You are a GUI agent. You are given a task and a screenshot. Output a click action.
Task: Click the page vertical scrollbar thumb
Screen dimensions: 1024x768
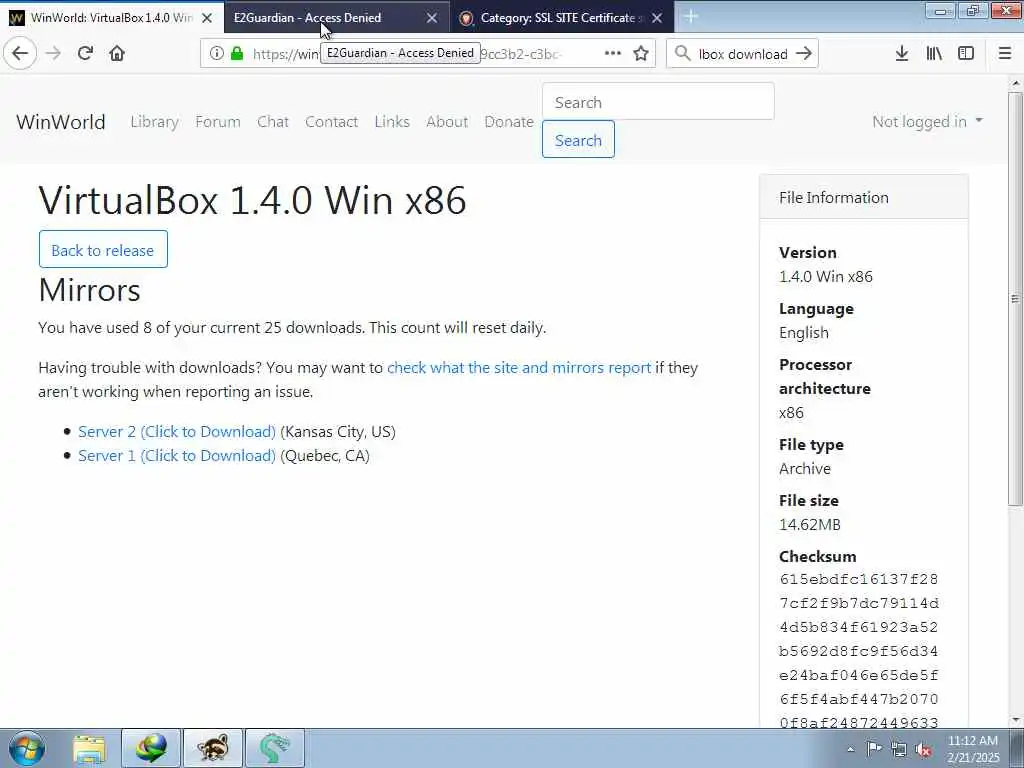pos(1015,299)
